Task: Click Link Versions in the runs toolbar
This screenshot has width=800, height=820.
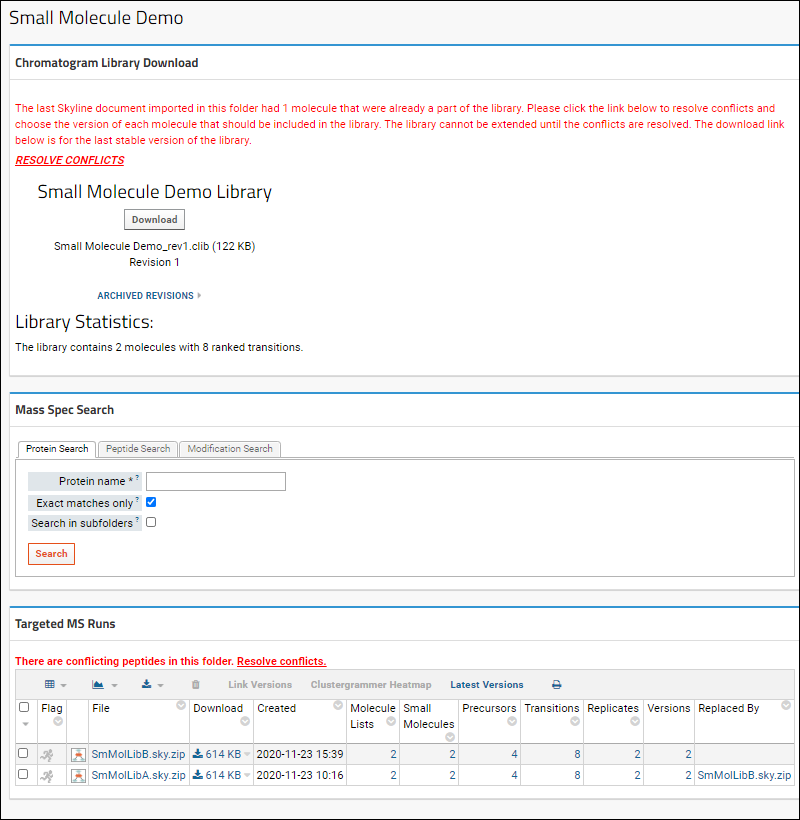Action: click(260, 685)
